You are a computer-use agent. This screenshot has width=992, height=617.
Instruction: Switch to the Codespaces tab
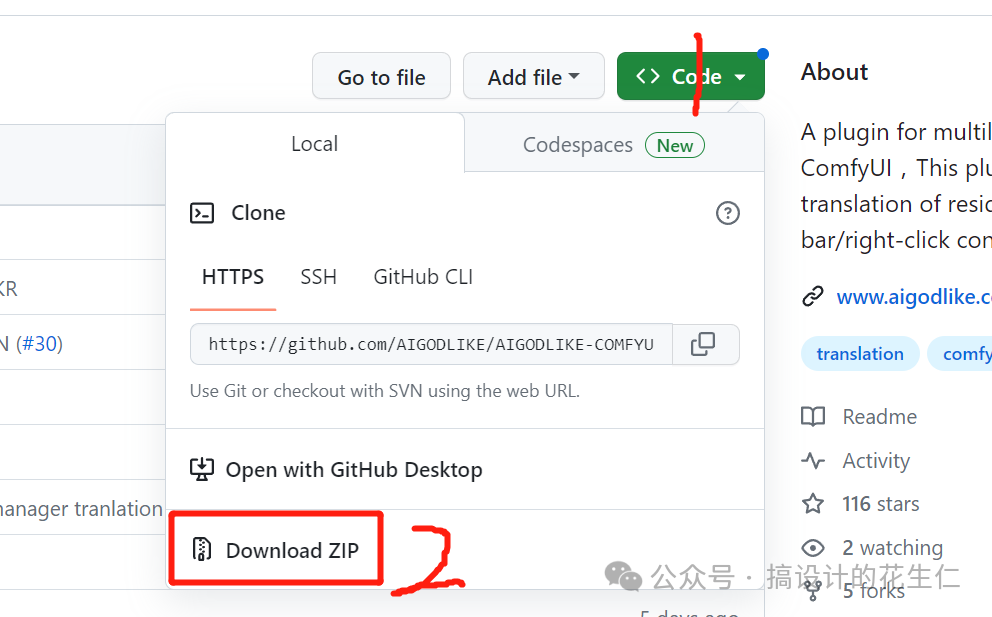[613, 145]
